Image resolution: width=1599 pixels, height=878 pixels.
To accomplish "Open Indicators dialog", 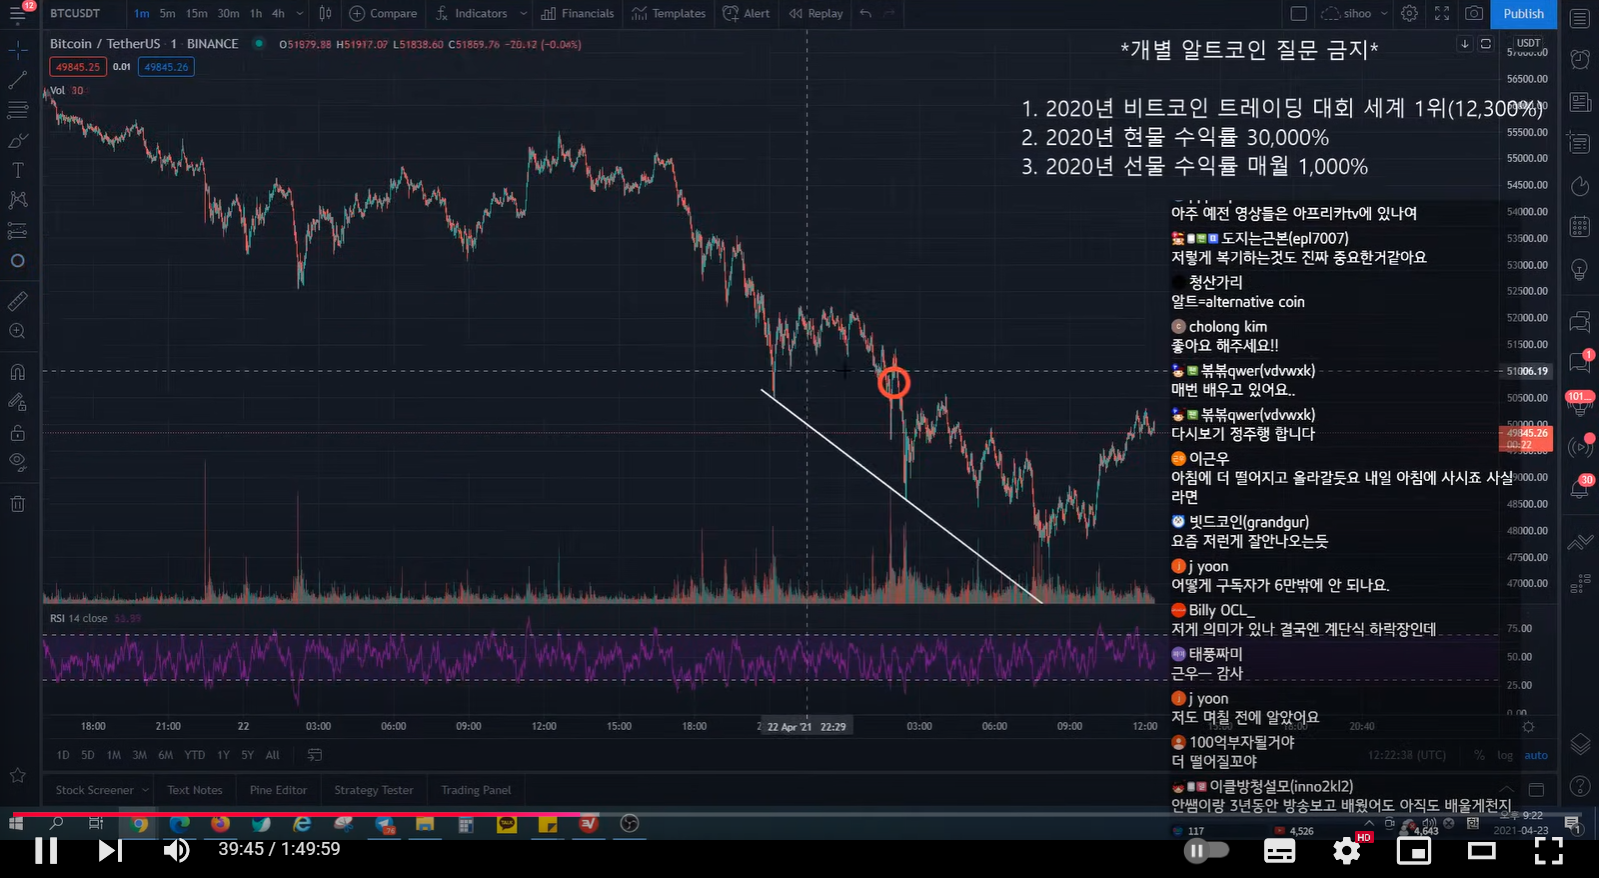I will point(471,14).
